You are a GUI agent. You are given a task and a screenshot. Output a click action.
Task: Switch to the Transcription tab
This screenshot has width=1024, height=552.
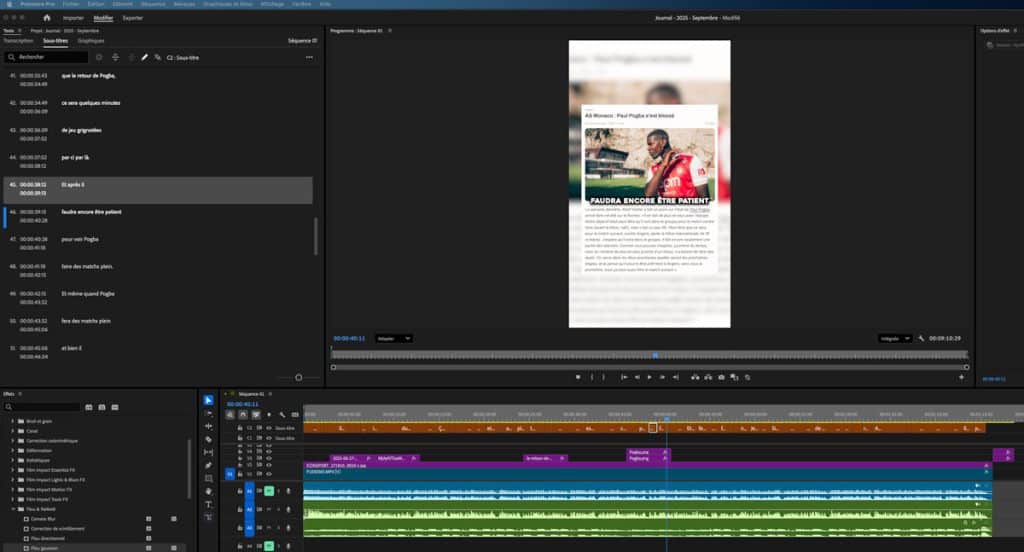tap(18, 41)
